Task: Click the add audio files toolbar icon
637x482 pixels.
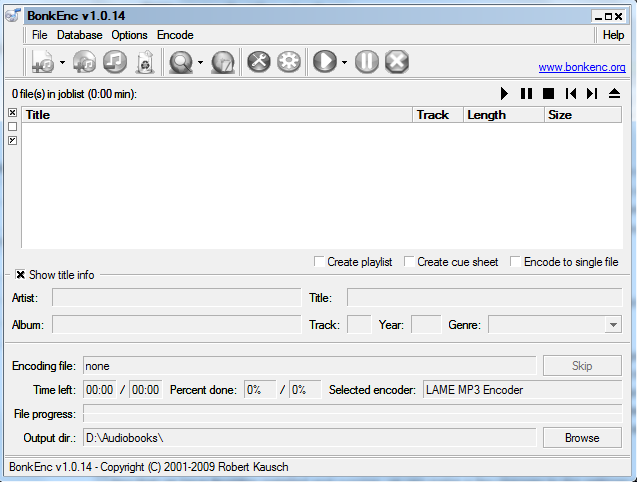Action: click(43, 62)
